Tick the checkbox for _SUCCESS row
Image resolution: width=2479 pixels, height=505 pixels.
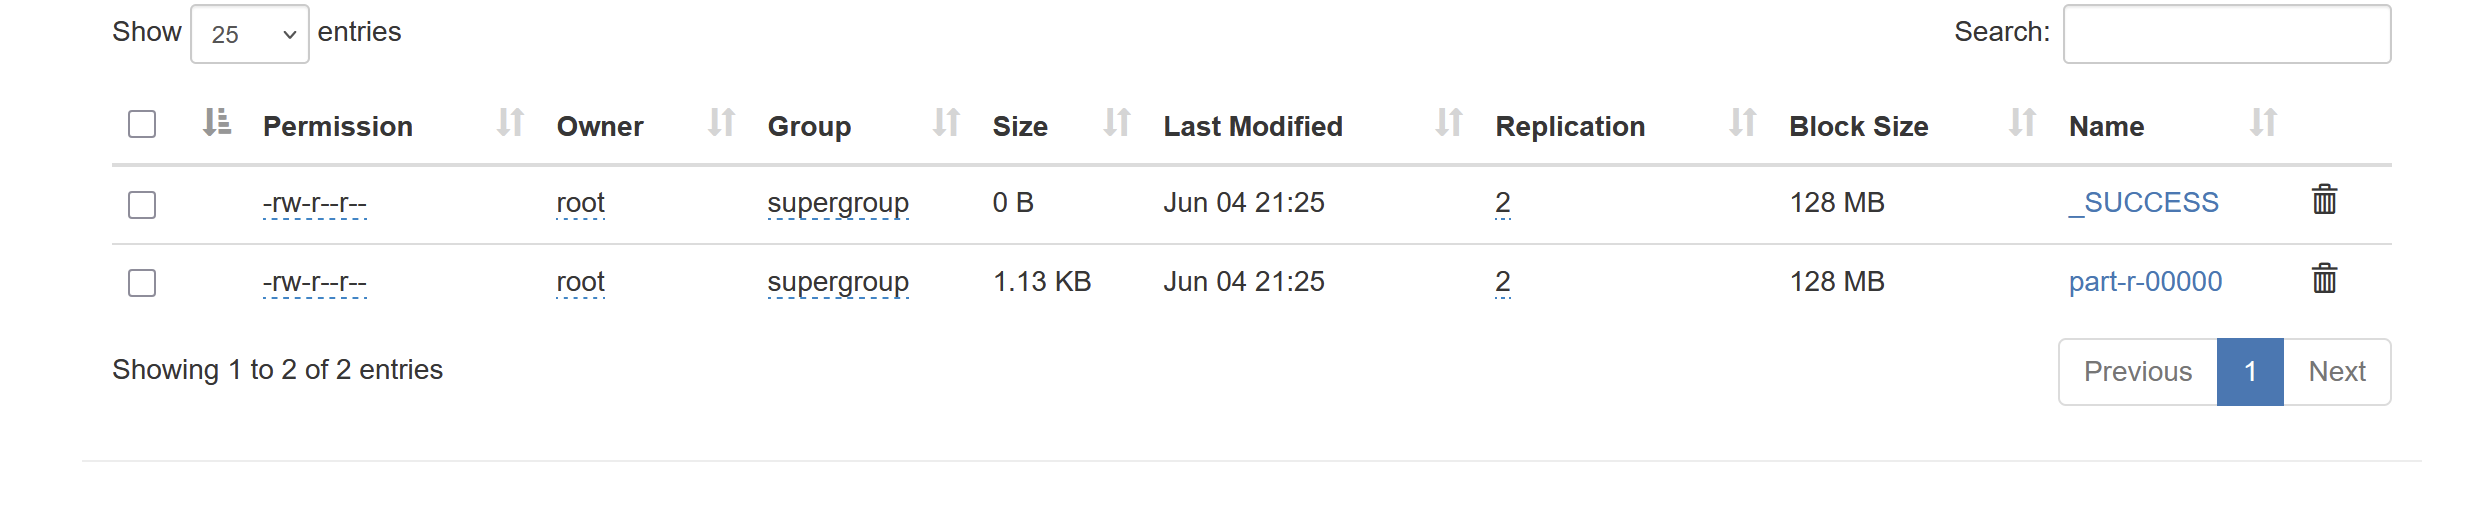coord(142,205)
